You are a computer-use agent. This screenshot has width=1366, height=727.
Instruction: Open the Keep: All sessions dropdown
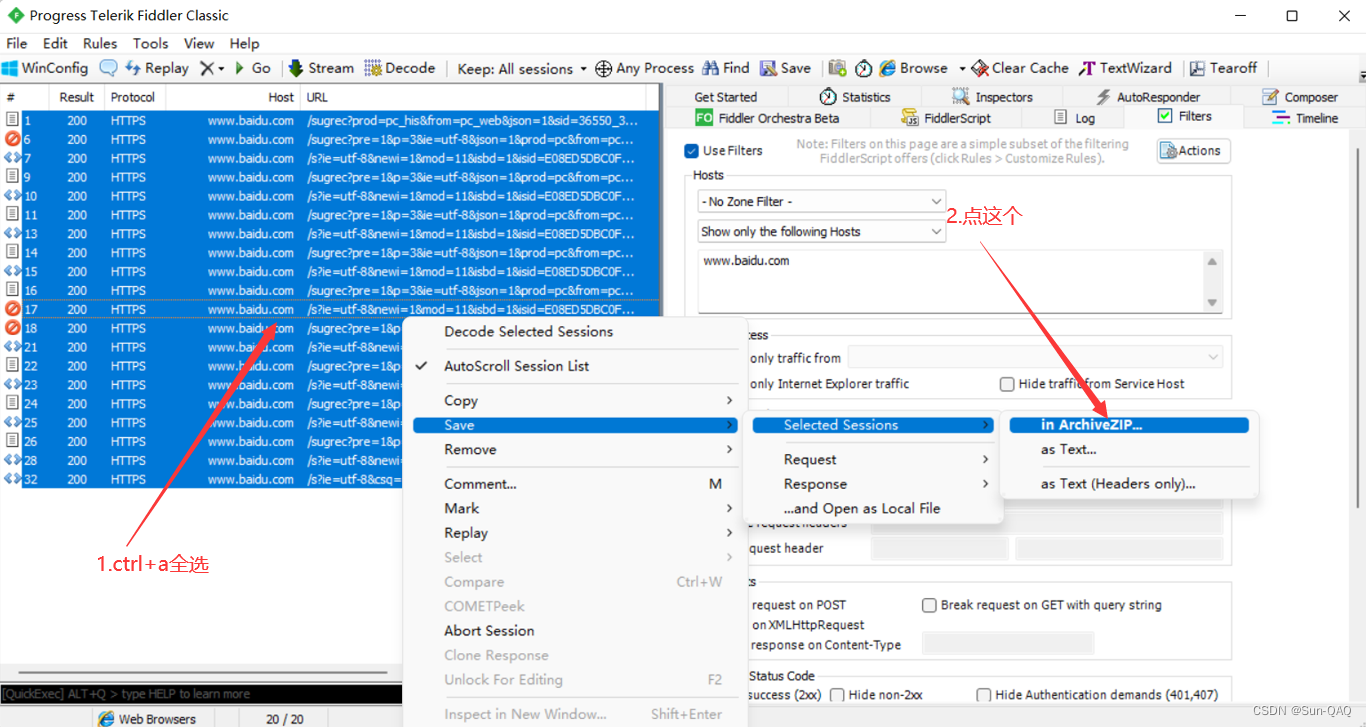click(522, 68)
